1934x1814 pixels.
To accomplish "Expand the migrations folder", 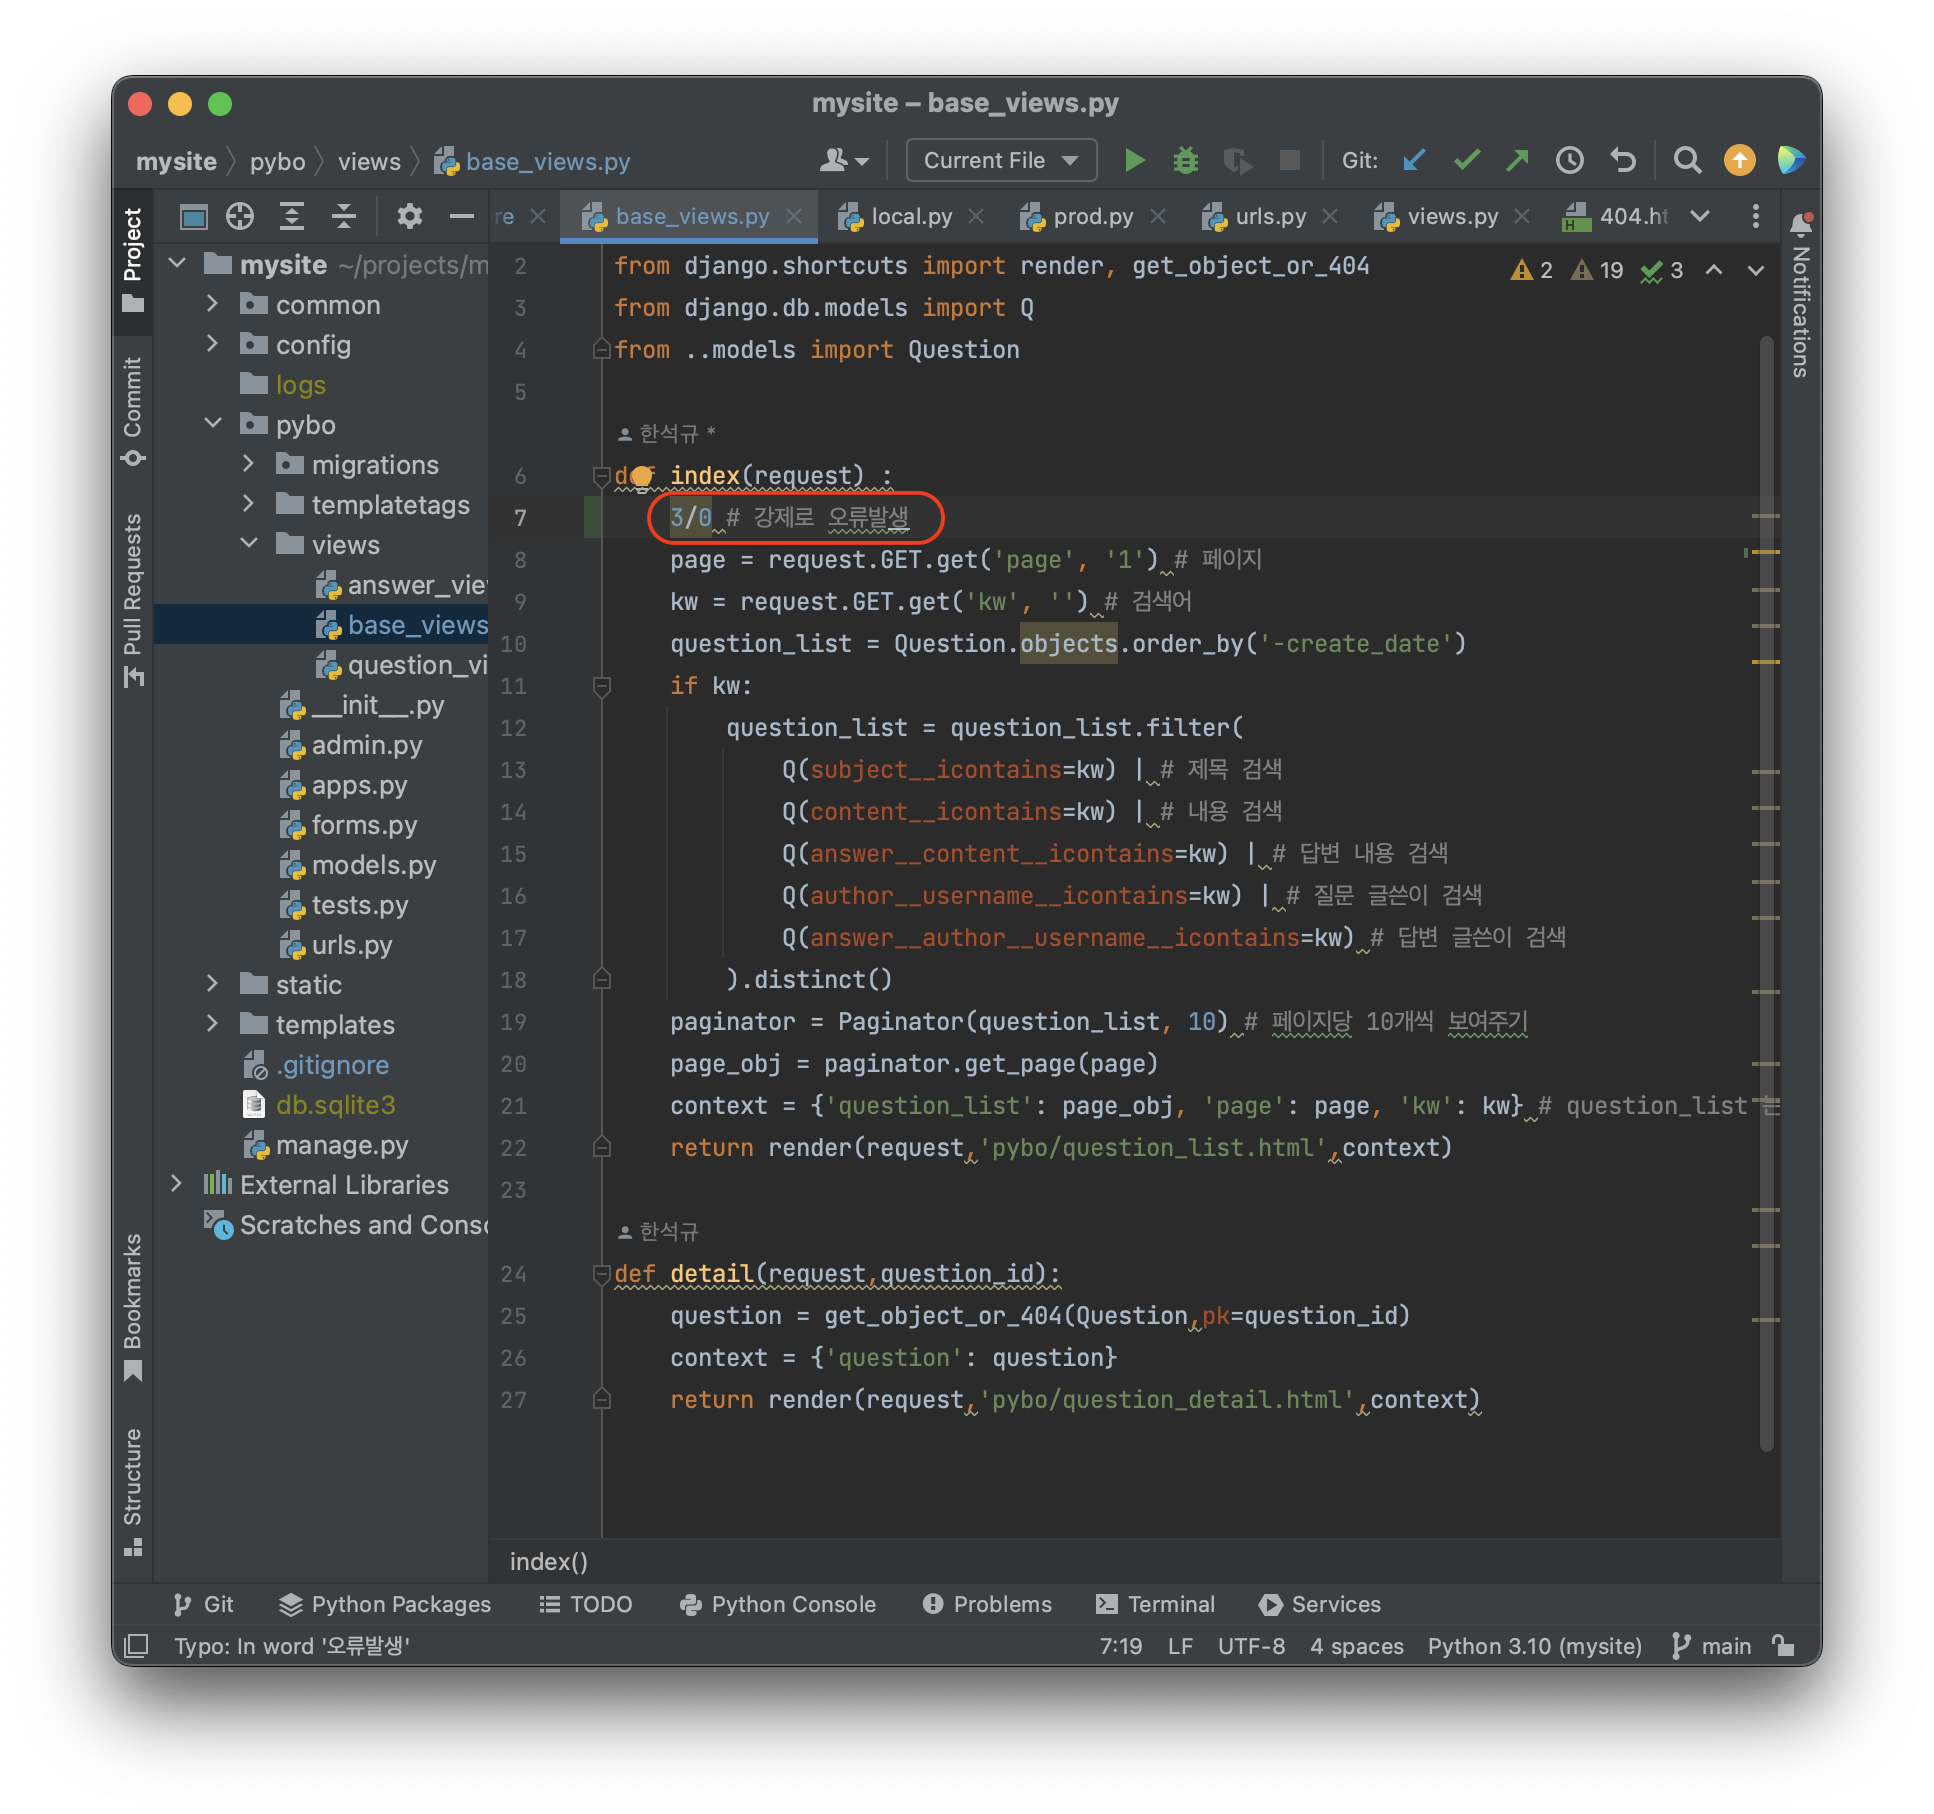I will point(249,464).
